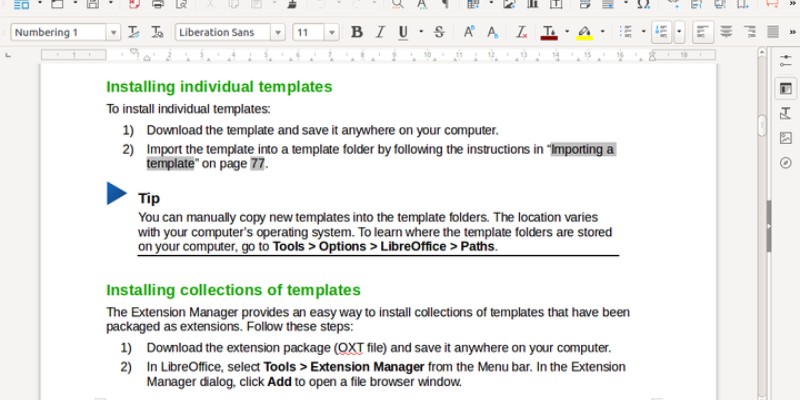Expand the highlighting color palette arrow
The width and height of the screenshot is (800, 400).
[x=603, y=32]
